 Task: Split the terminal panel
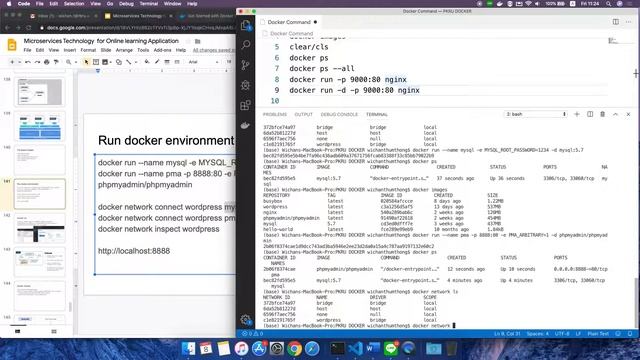[x=590, y=114]
